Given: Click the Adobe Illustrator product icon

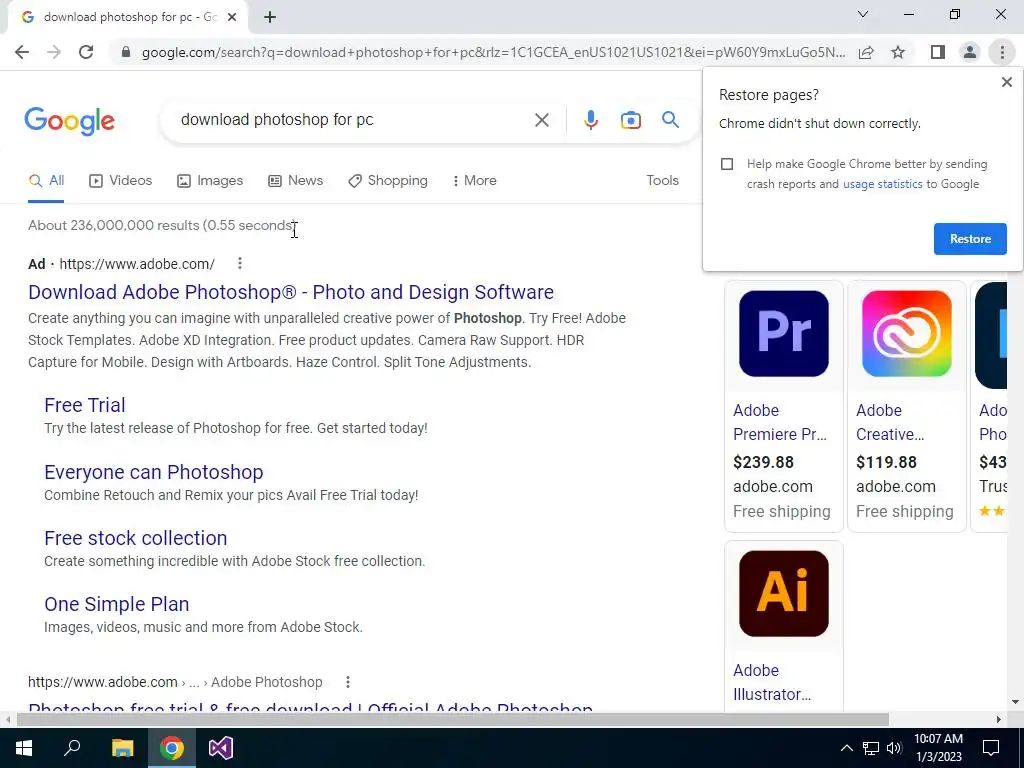Looking at the screenshot, I should tap(784, 594).
